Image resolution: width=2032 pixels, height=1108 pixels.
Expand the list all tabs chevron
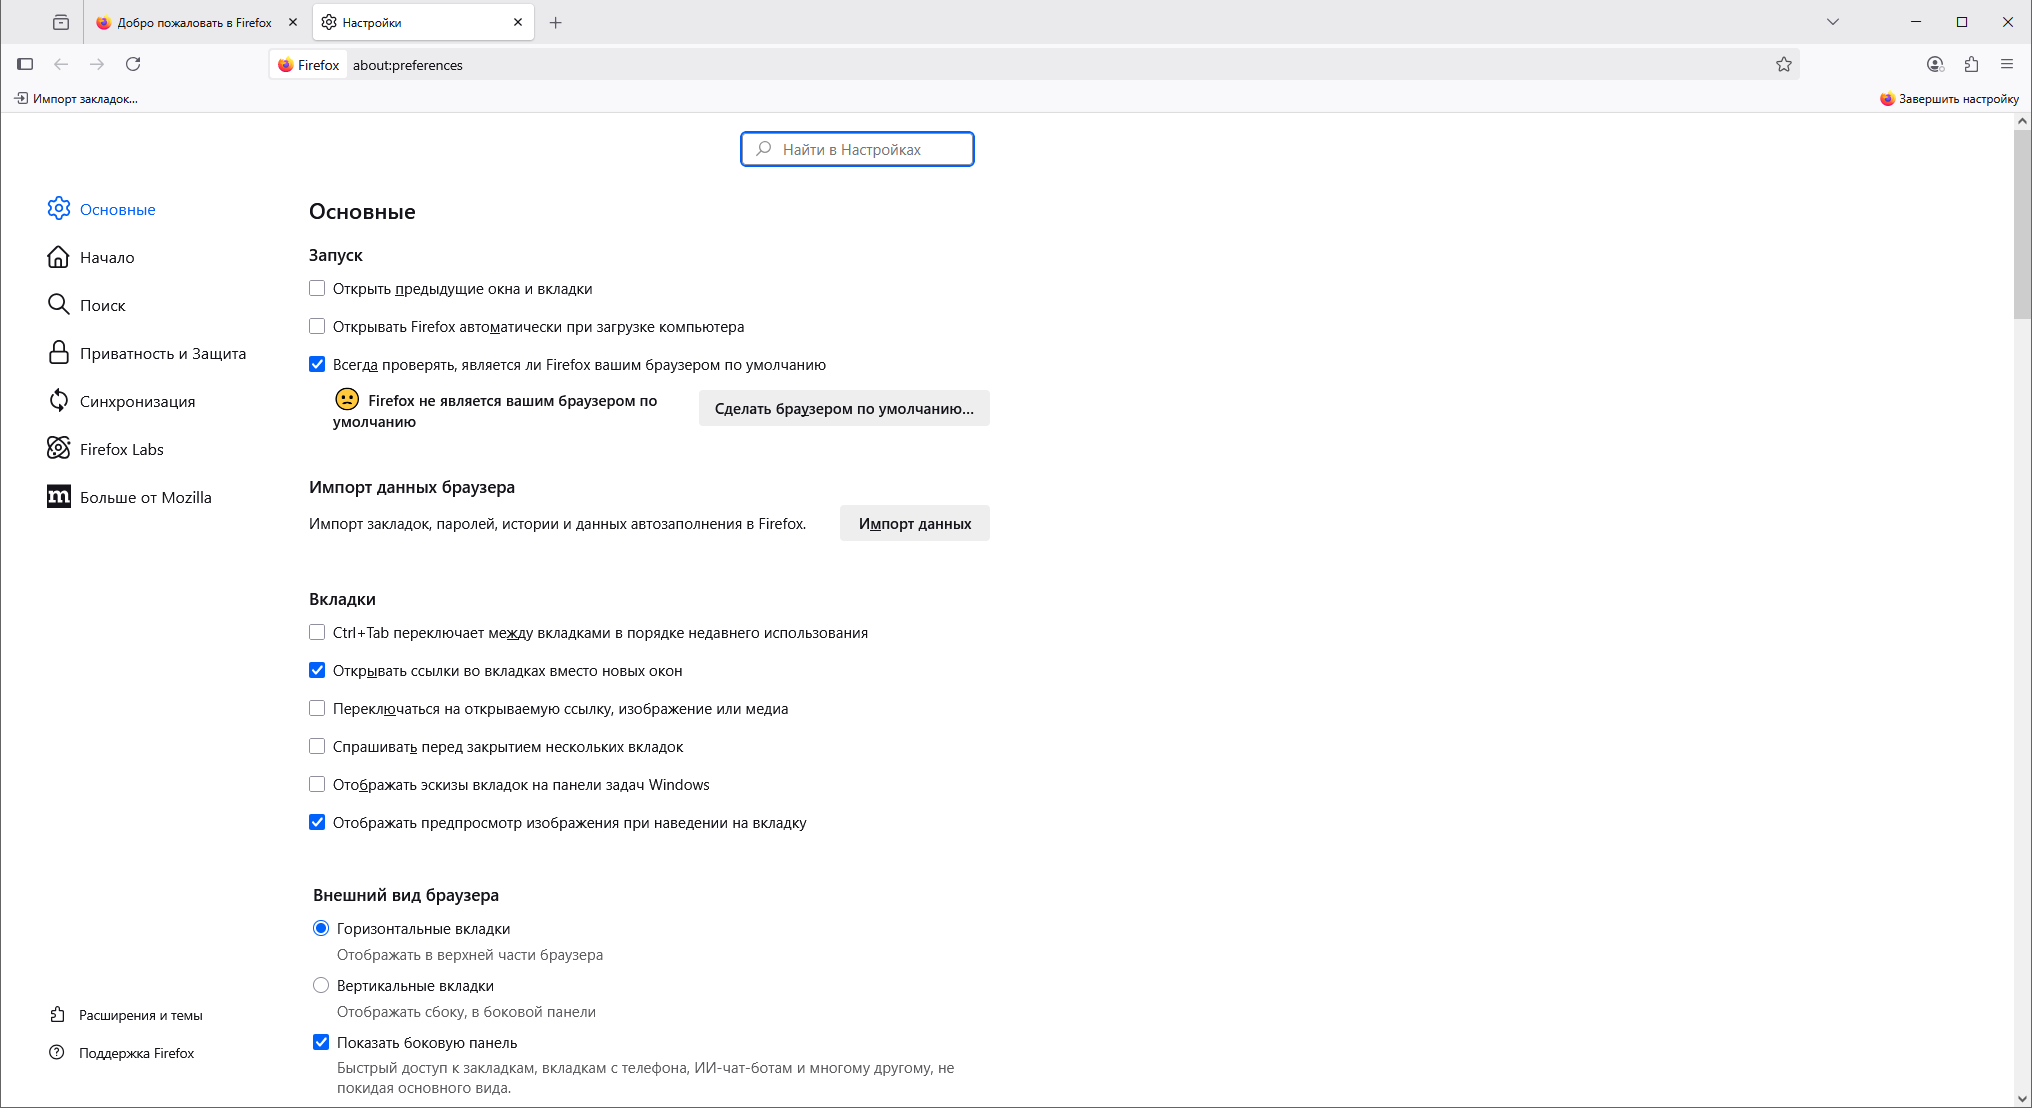coord(1832,22)
